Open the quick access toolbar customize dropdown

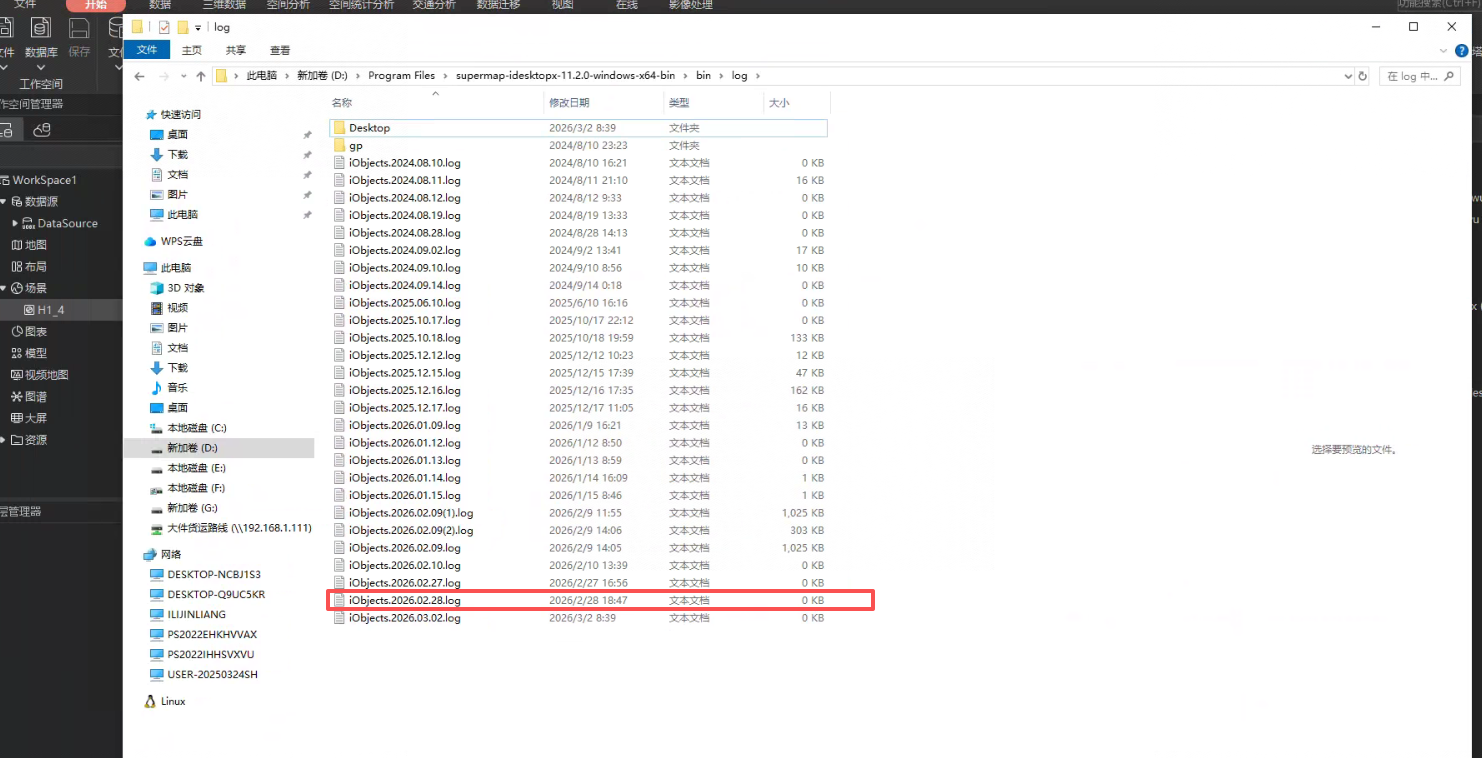click(x=198, y=27)
